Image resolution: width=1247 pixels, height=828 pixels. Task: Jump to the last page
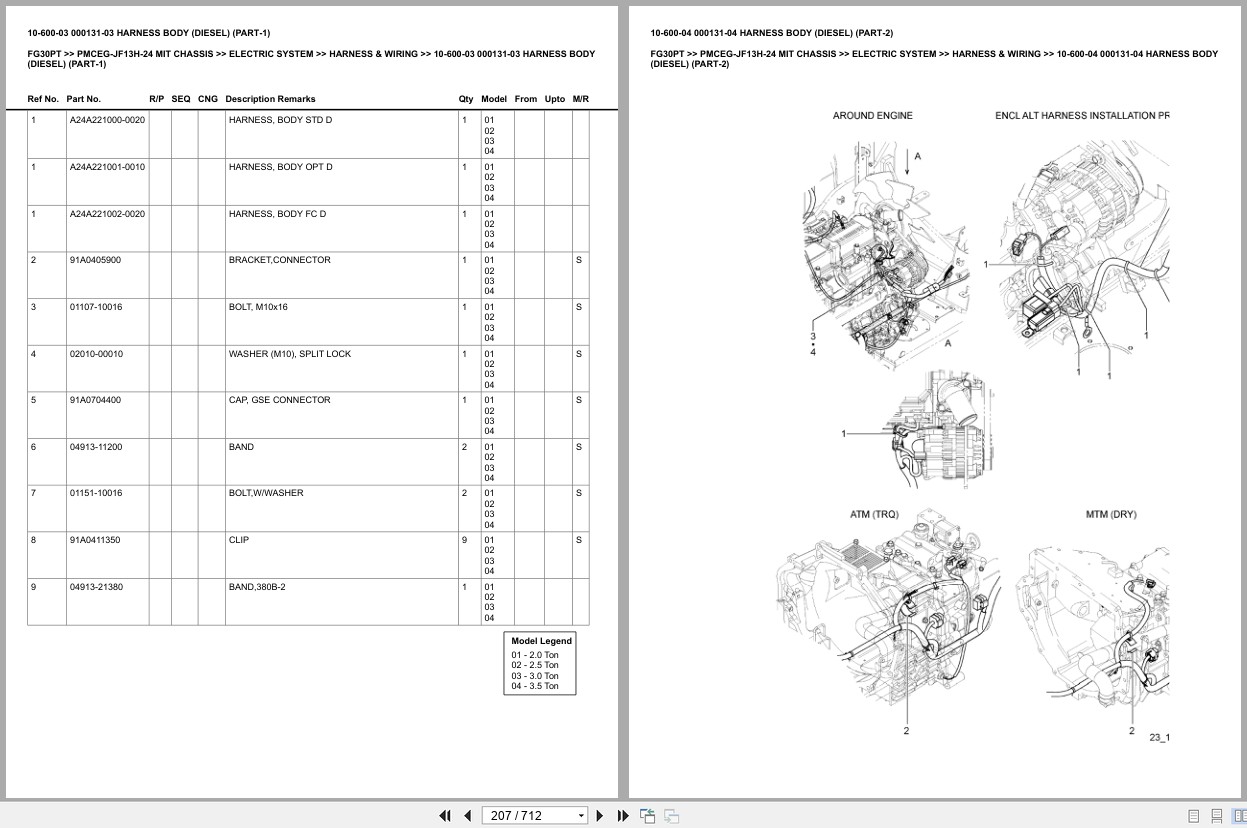pos(623,815)
